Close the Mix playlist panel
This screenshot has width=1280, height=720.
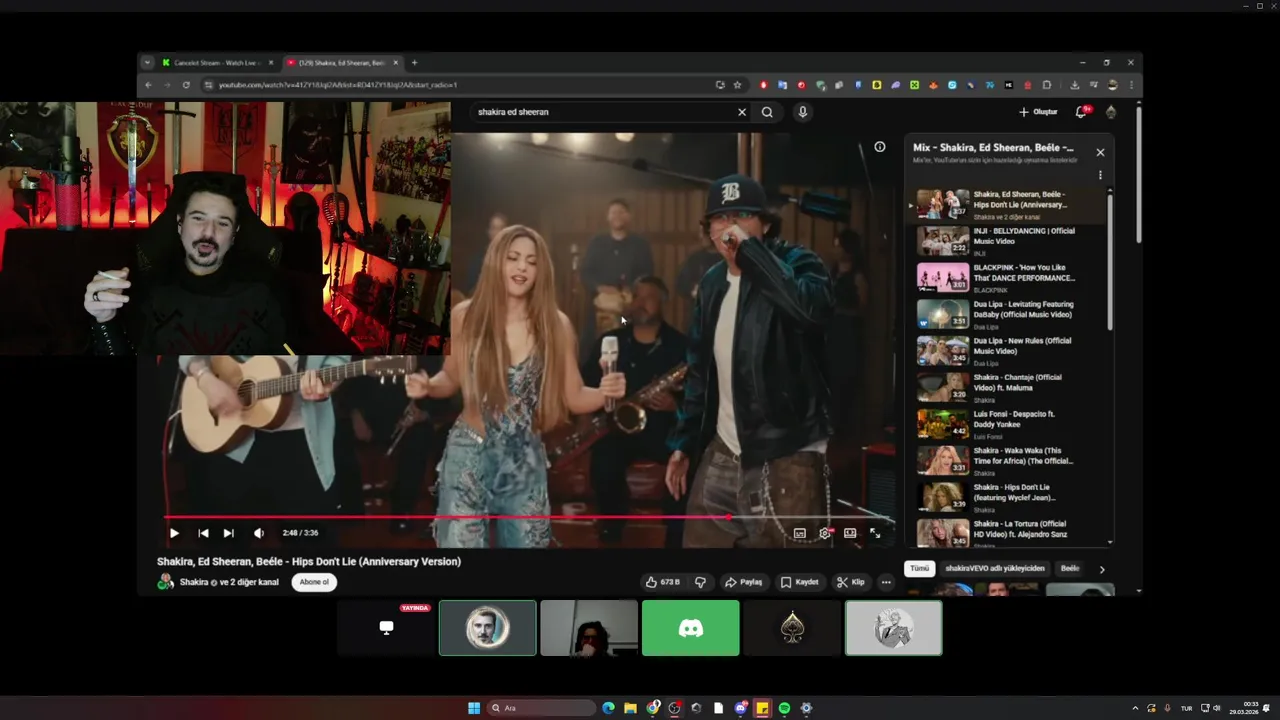click(1100, 152)
